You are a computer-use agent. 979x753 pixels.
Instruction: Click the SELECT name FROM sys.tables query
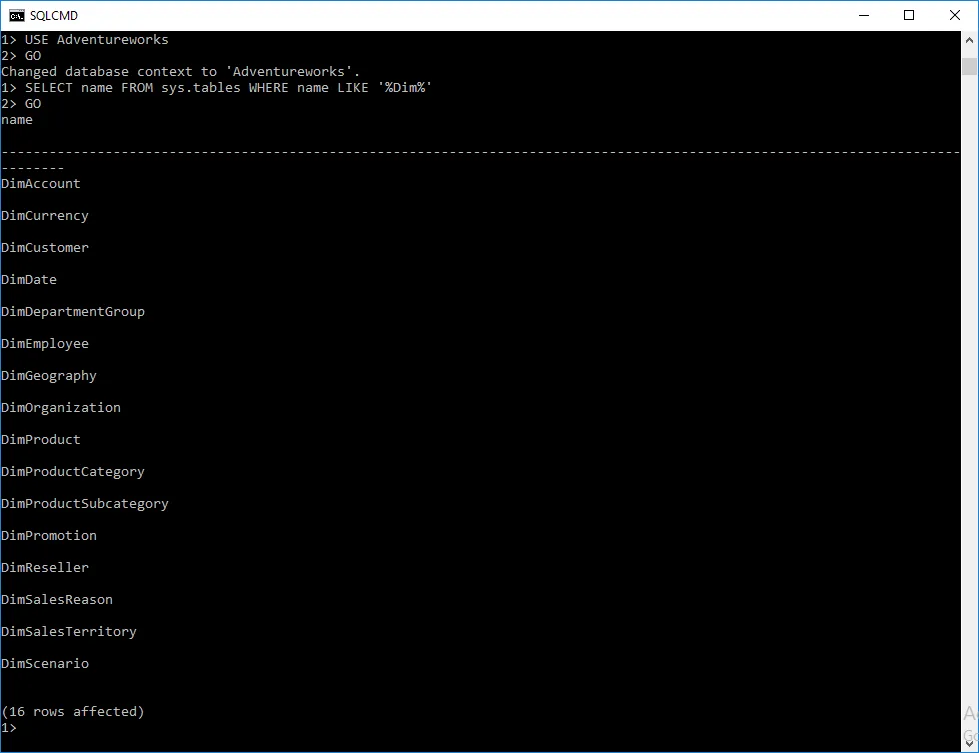[228, 88]
